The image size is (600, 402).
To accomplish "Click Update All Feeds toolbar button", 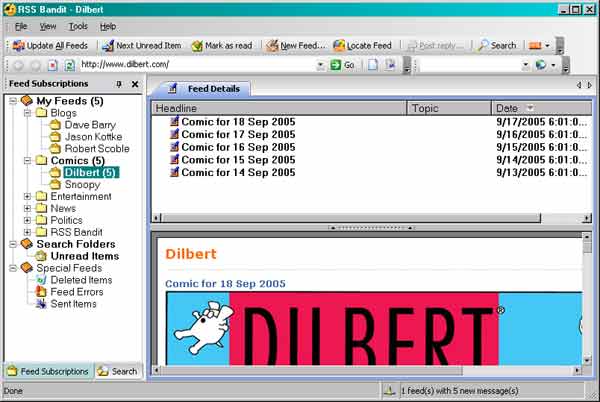I will 50,46.
